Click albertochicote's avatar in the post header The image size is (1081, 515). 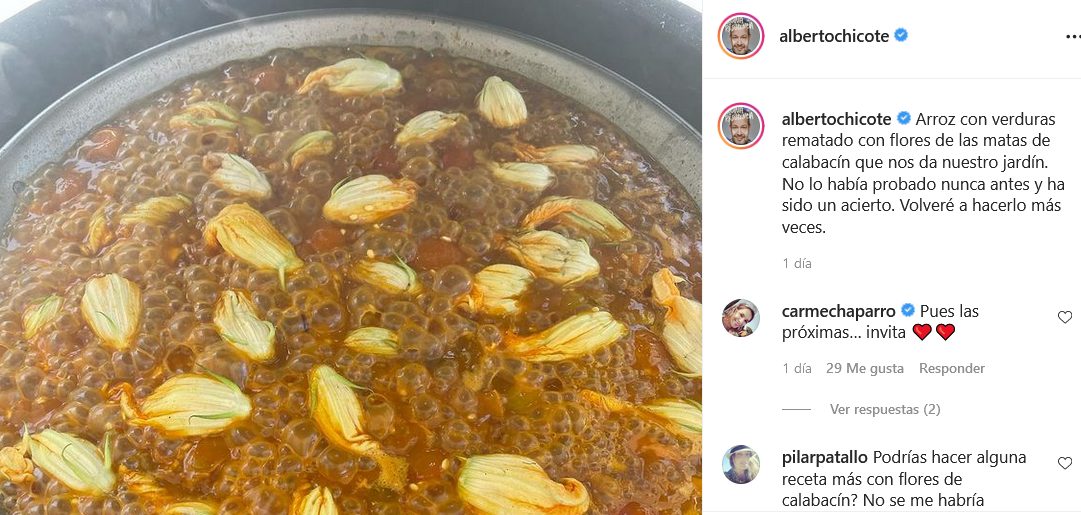point(741,36)
